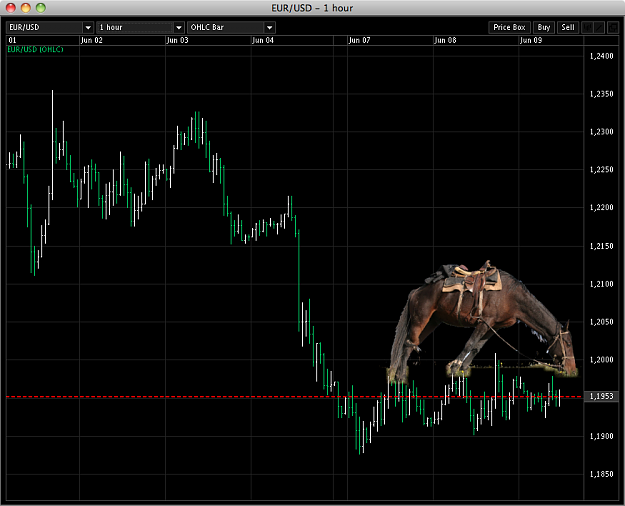Image resolution: width=625 pixels, height=506 pixels.
Task: Click the 1.2250 price axis label
Action: point(601,170)
